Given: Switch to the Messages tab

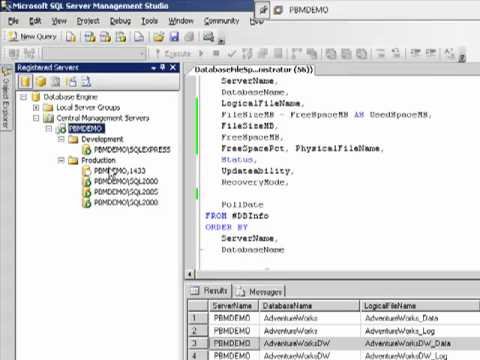Looking at the screenshot, I should coord(259,292).
